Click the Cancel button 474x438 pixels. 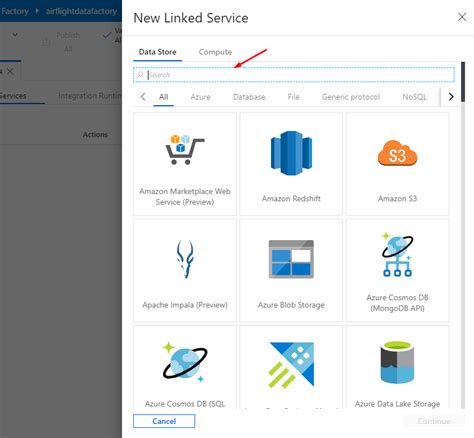[x=164, y=421]
